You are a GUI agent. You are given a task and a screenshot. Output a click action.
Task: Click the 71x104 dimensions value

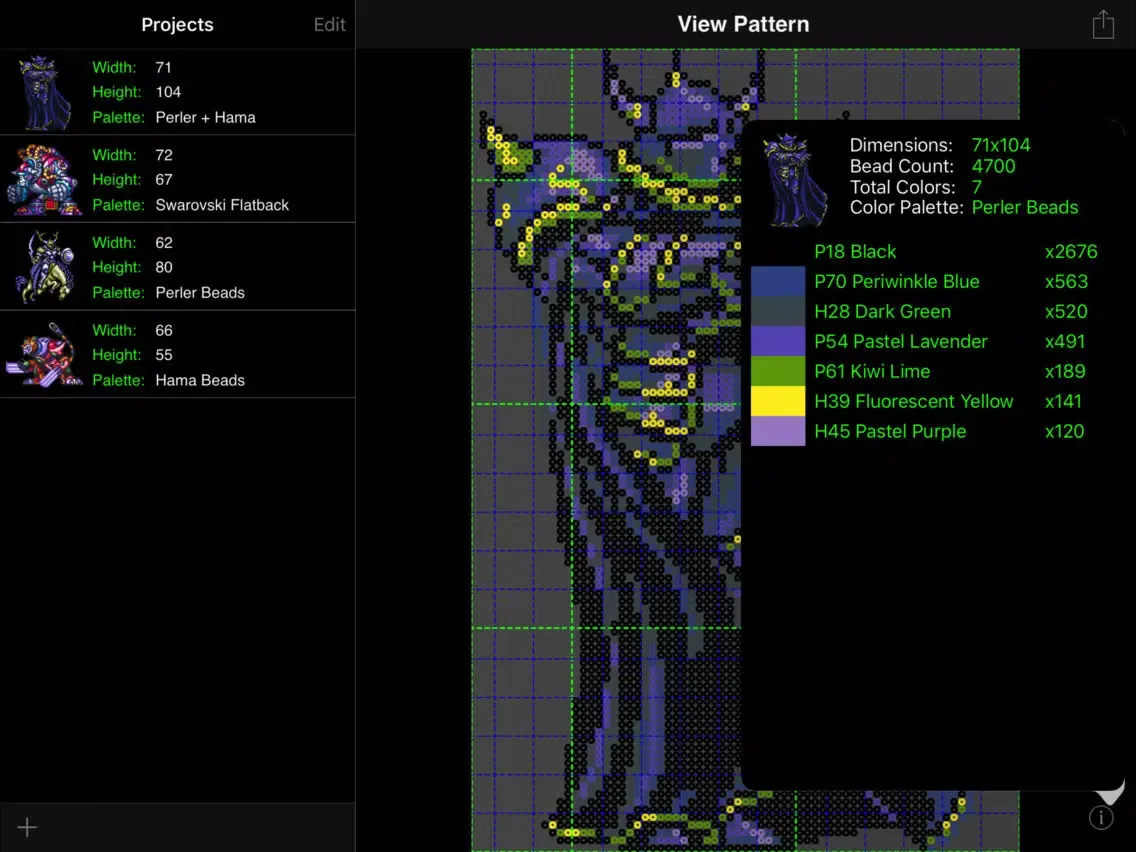point(1001,145)
